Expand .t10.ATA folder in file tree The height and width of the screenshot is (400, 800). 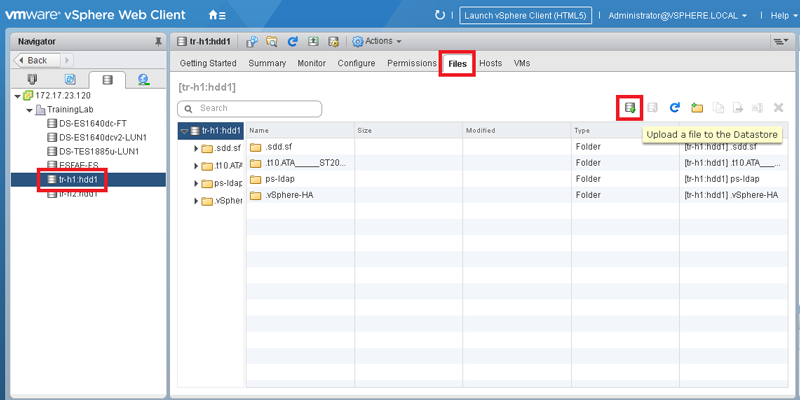[x=196, y=166]
